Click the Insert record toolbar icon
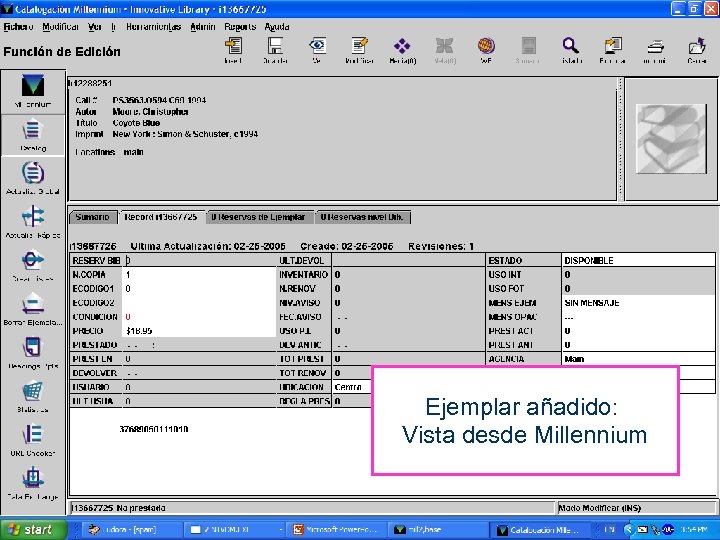 coord(233,50)
